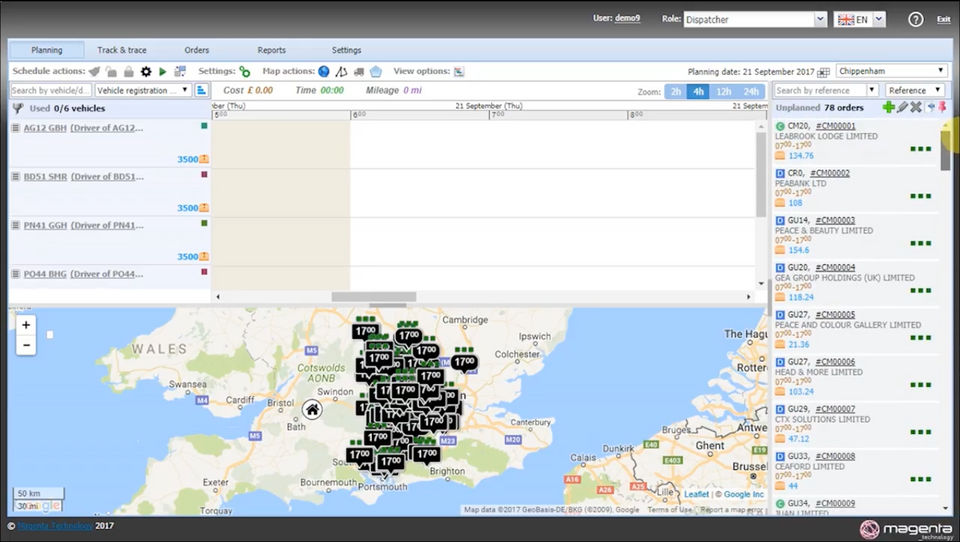960x542 pixels.
Task: Click the teal color square for AG12 GBH
Action: [x=204, y=126]
